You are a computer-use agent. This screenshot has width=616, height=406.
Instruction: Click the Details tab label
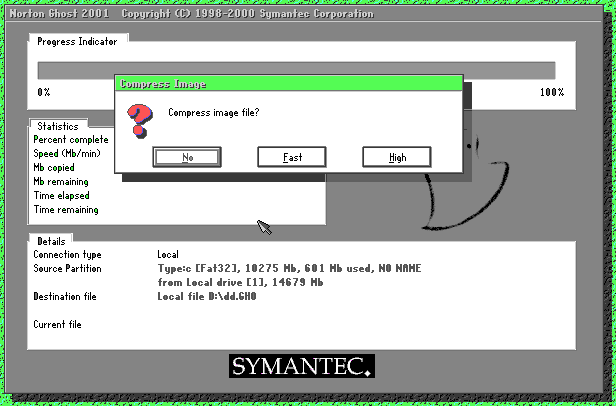coord(51,241)
